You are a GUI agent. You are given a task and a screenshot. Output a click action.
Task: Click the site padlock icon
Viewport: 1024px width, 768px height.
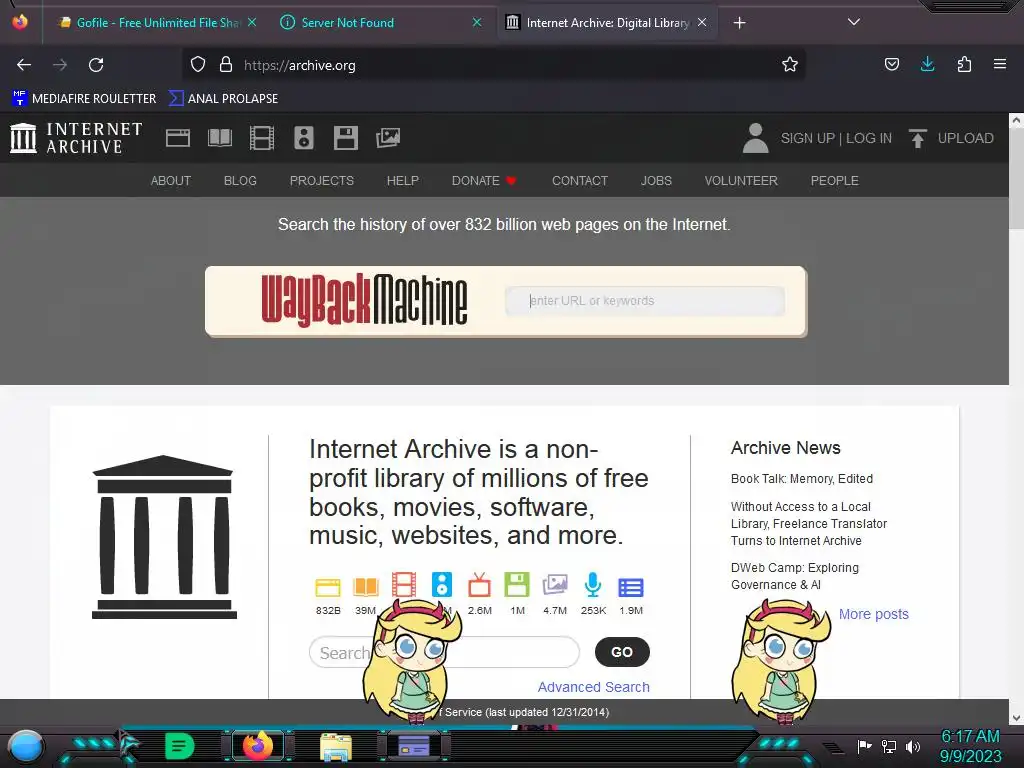pyautogui.click(x=226, y=64)
